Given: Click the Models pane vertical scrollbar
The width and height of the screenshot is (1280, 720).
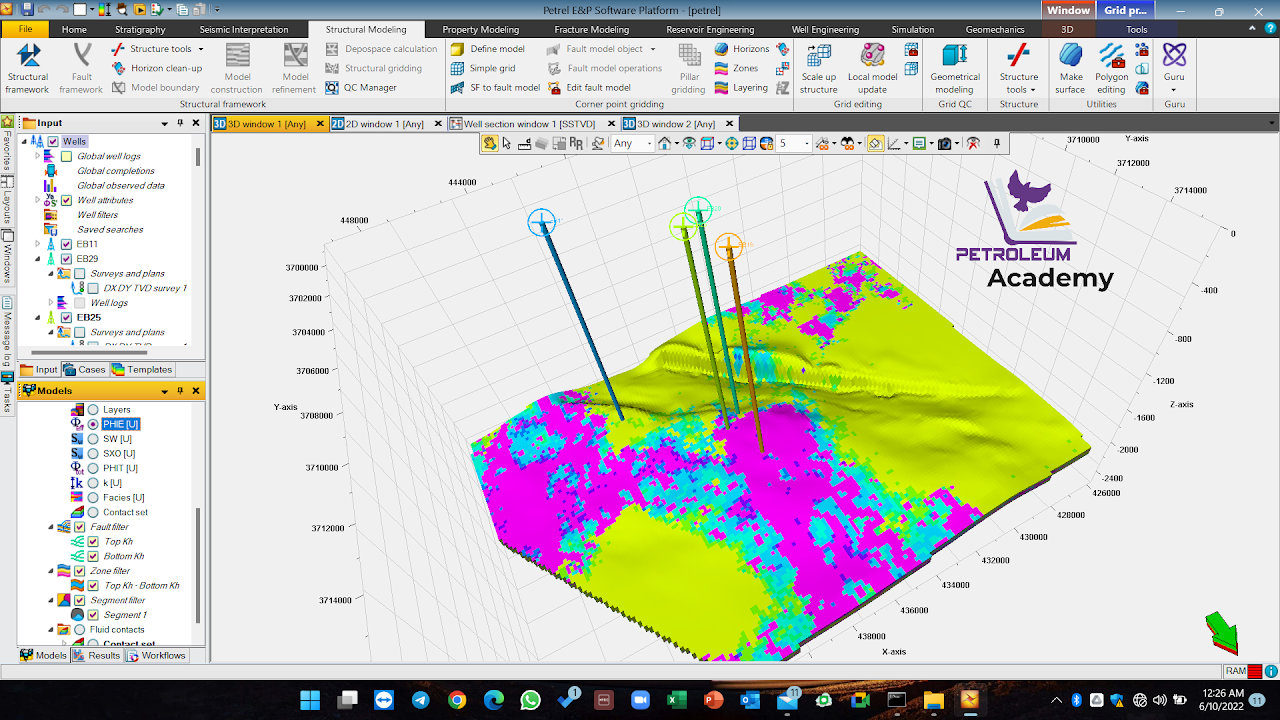Looking at the screenshot, I should pos(198,565).
